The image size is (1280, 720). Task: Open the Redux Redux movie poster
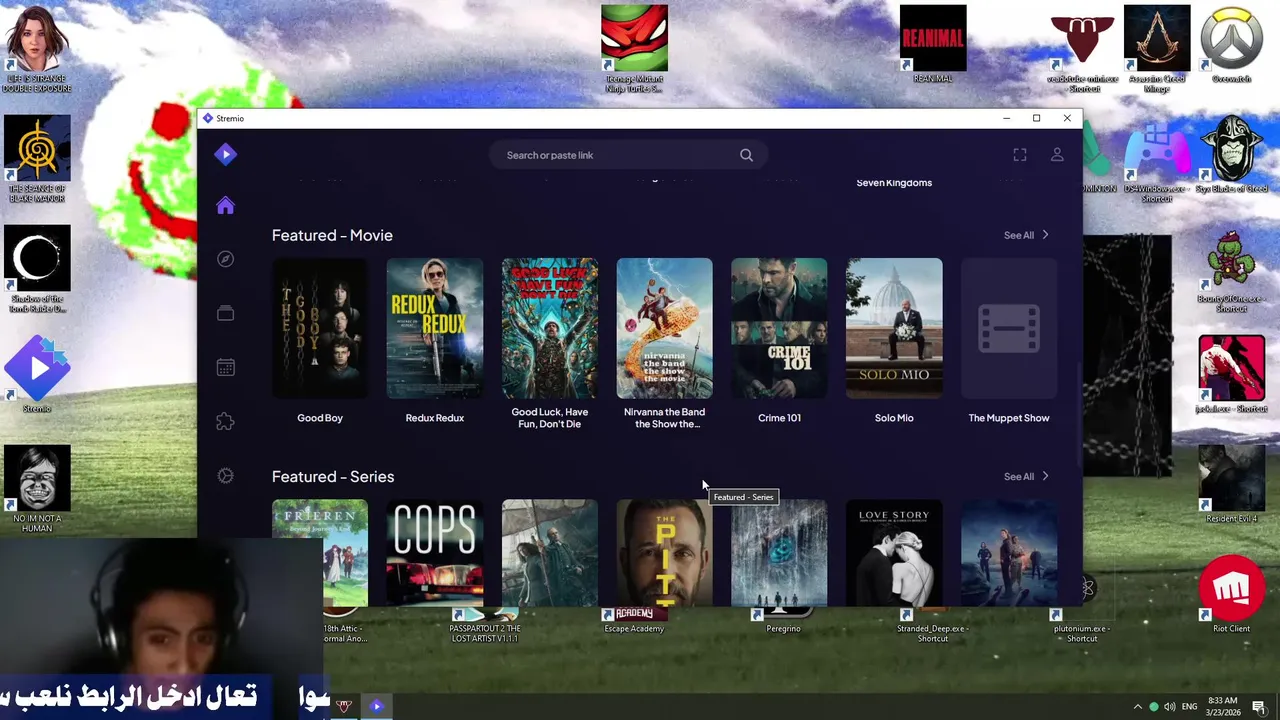tap(435, 328)
